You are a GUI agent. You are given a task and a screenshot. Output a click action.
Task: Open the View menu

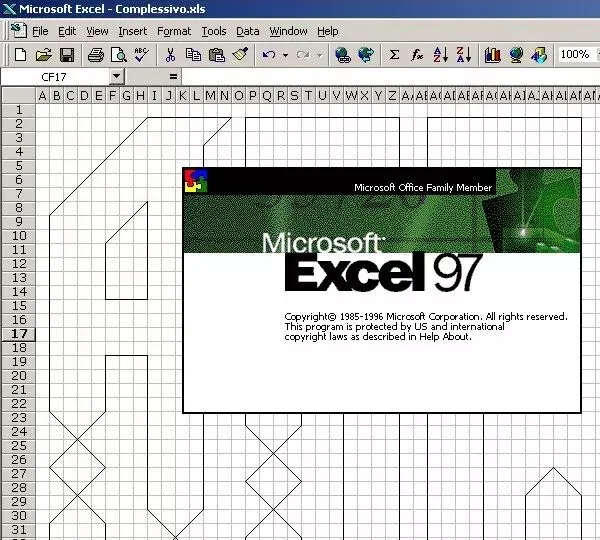point(97,31)
